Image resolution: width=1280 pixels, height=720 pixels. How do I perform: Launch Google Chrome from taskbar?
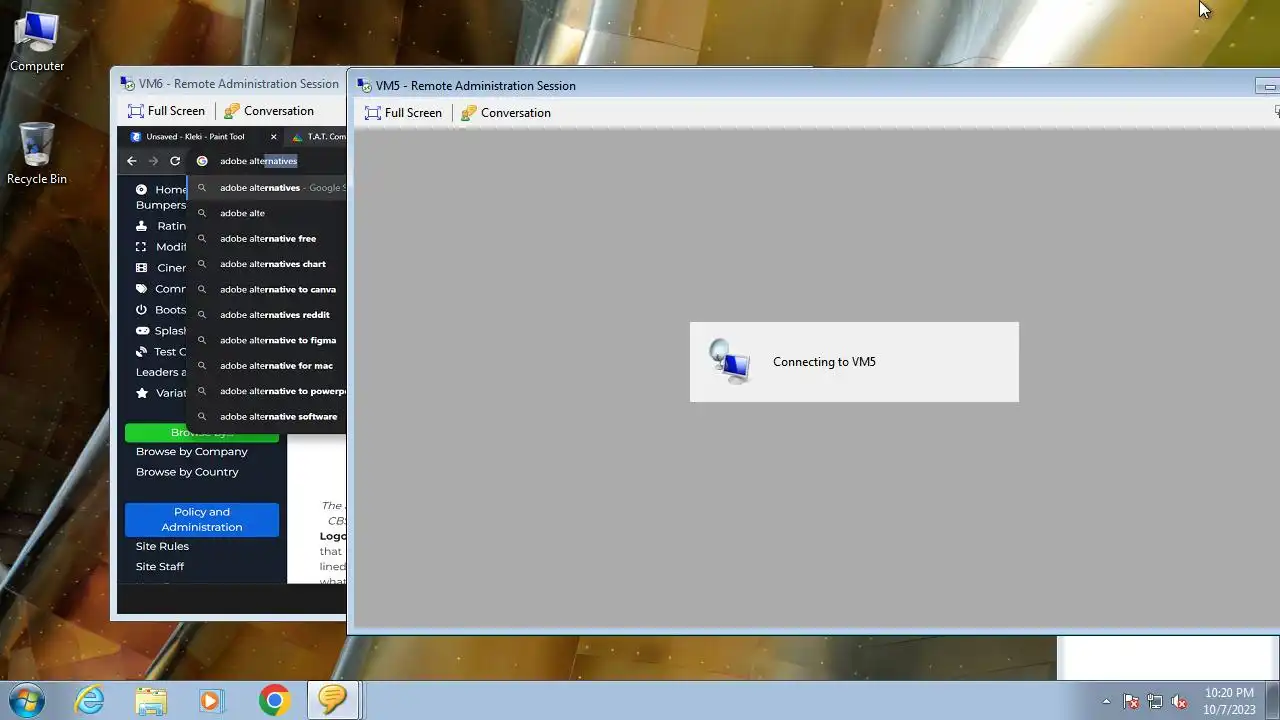(273, 700)
